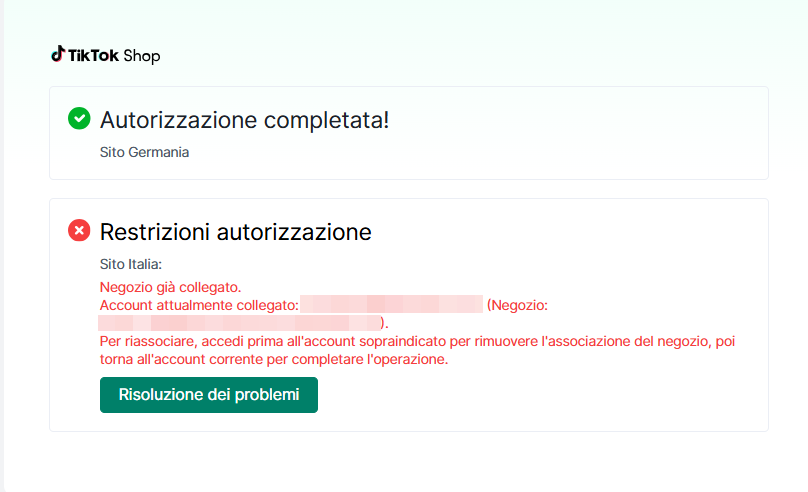Click the TikTok music note logo

(x=58, y=54)
